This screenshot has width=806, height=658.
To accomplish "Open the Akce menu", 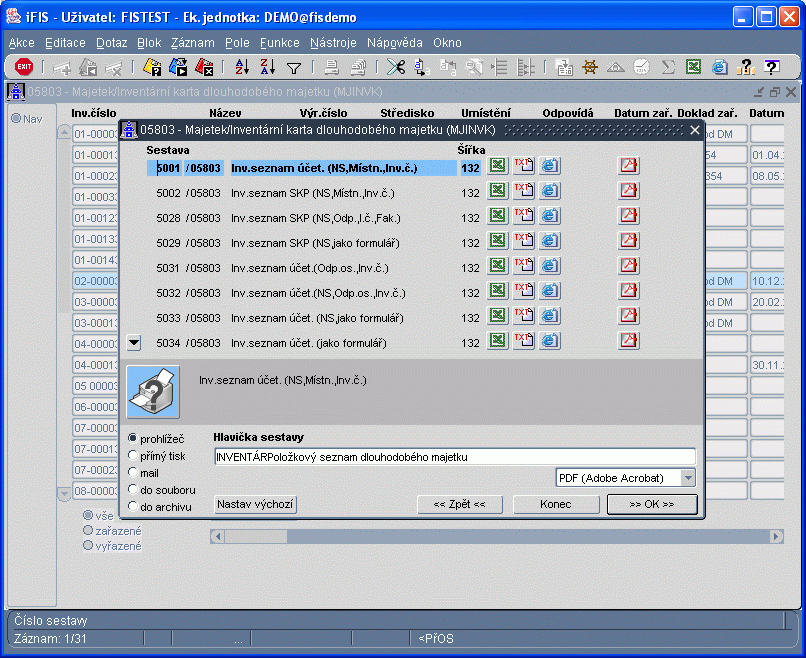I will 22,43.
